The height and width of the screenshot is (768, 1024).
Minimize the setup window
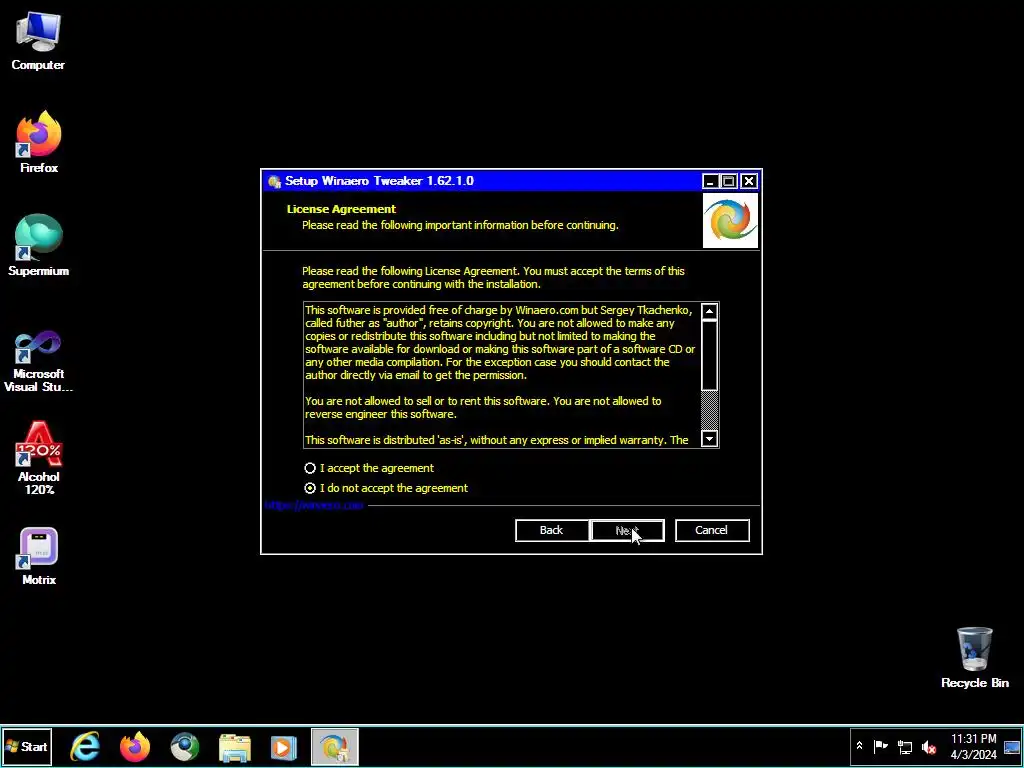(710, 181)
